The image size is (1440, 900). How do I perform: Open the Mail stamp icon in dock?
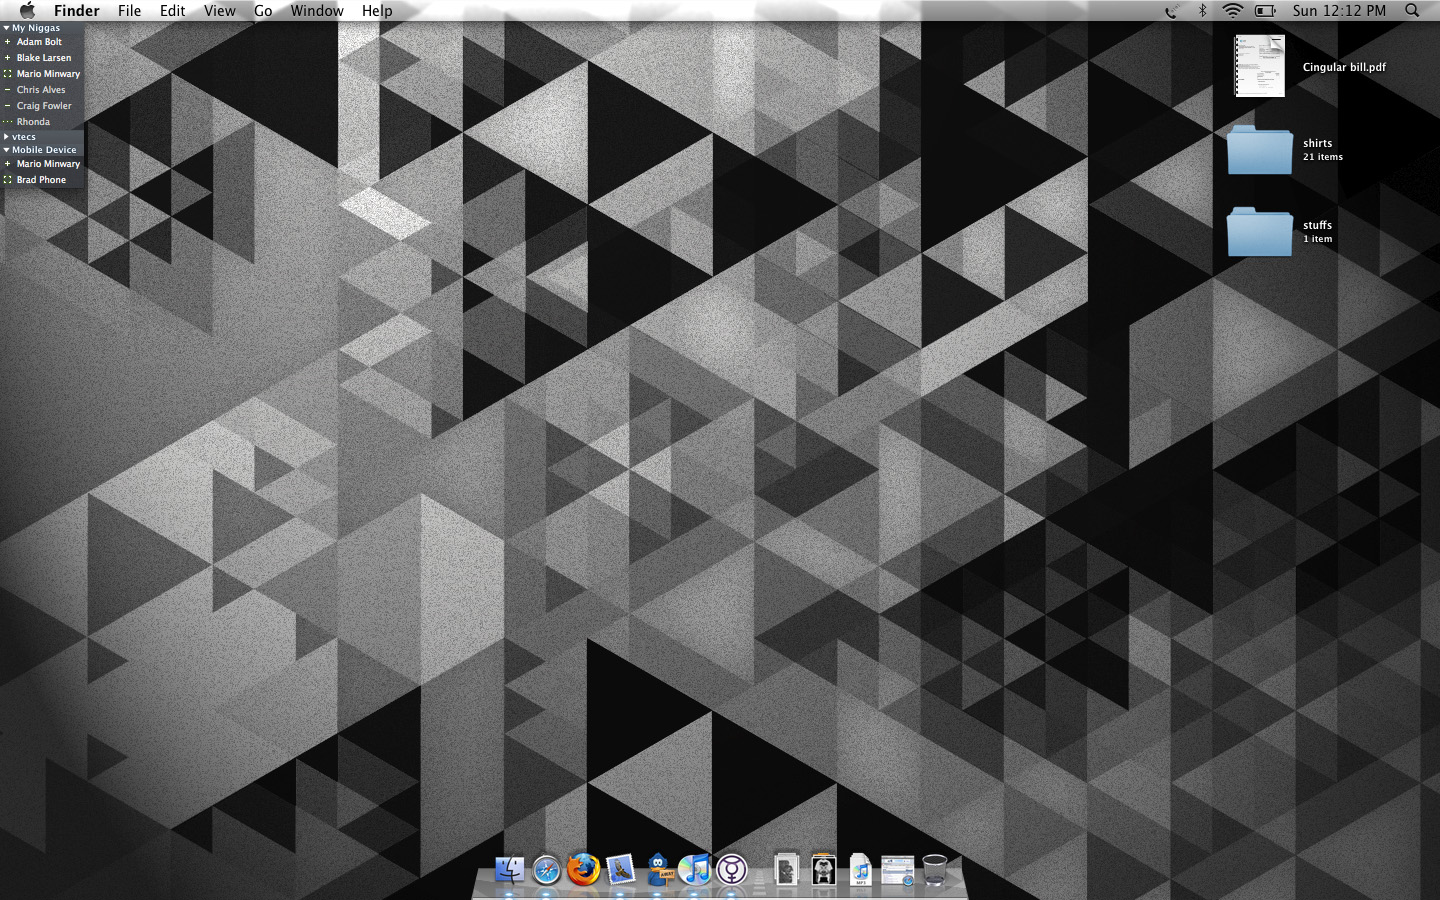pyautogui.click(x=621, y=869)
